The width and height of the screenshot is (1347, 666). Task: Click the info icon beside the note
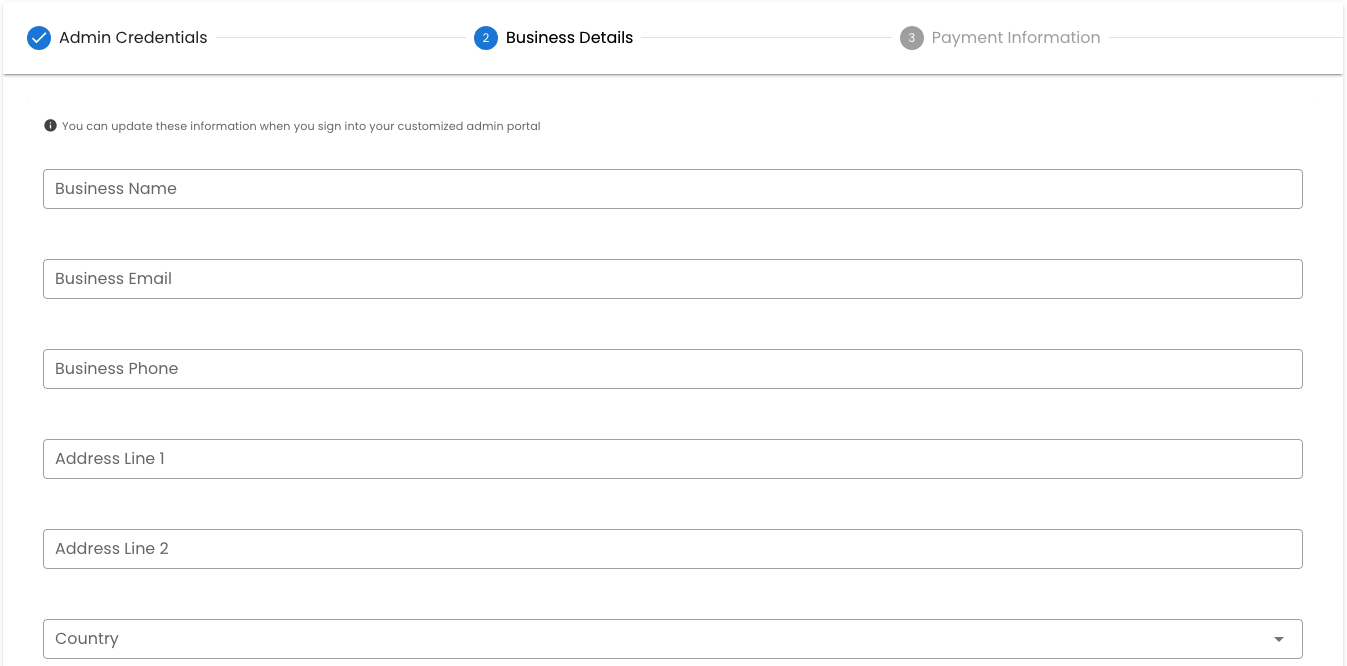(50, 126)
